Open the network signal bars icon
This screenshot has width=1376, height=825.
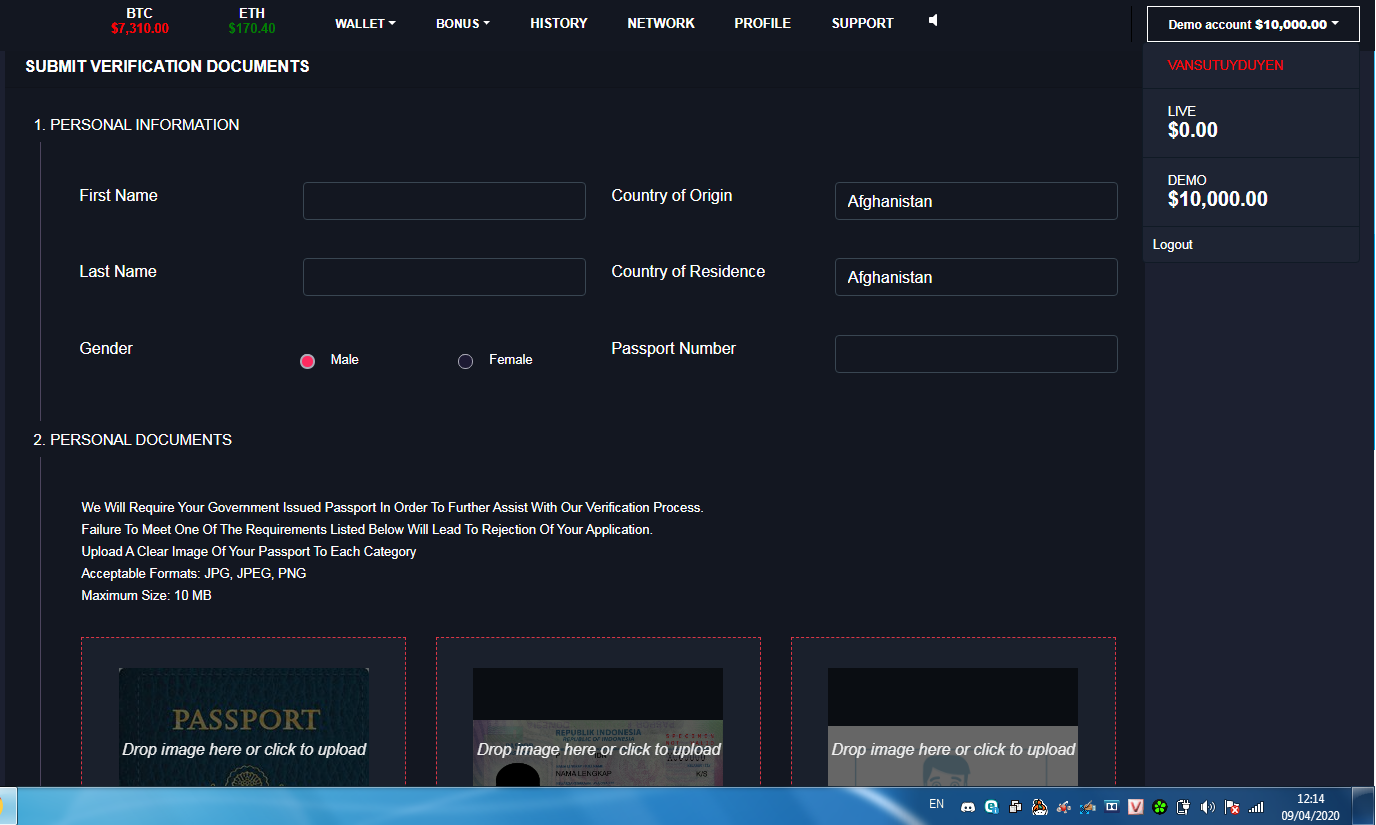(1256, 807)
